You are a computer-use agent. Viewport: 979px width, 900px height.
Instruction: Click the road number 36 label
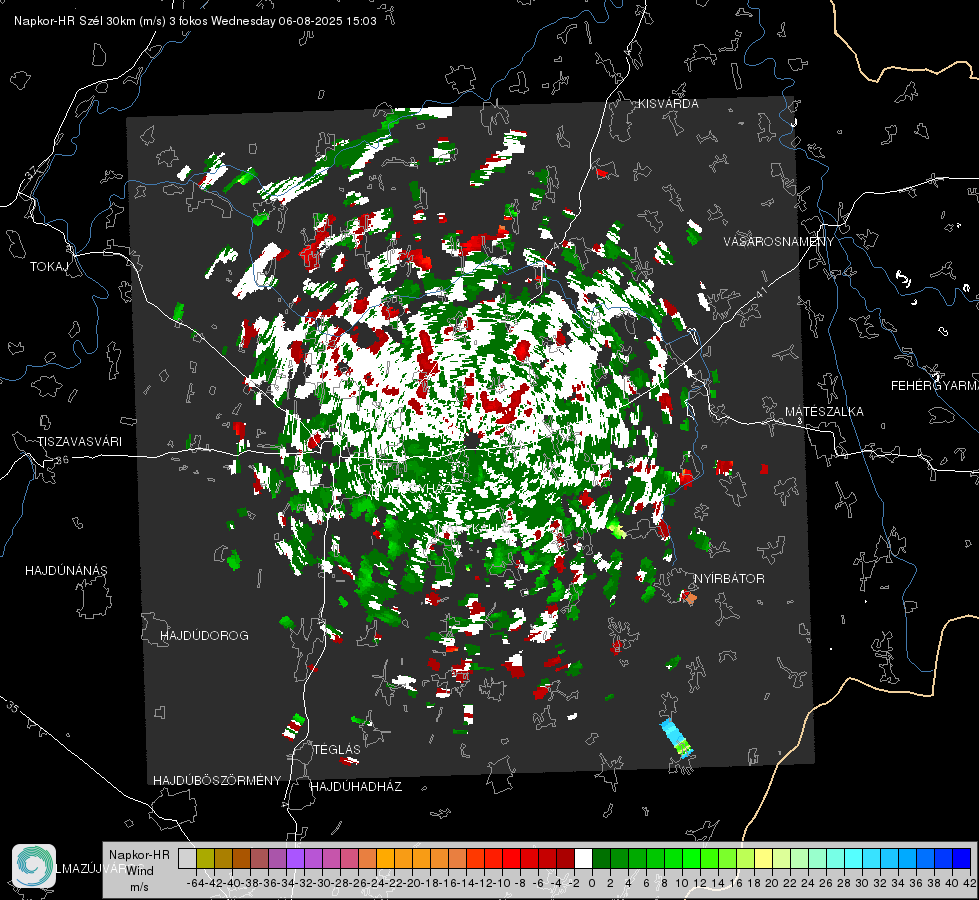pyautogui.click(x=62, y=460)
